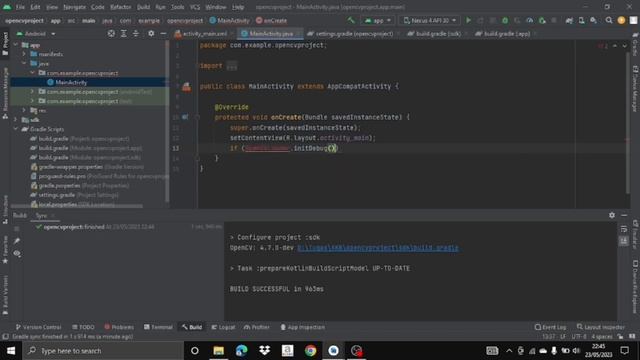Image resolution: width=640 pixels, height=360 pixels.
Task: Expand the sdk module
Action: point(16,120)
